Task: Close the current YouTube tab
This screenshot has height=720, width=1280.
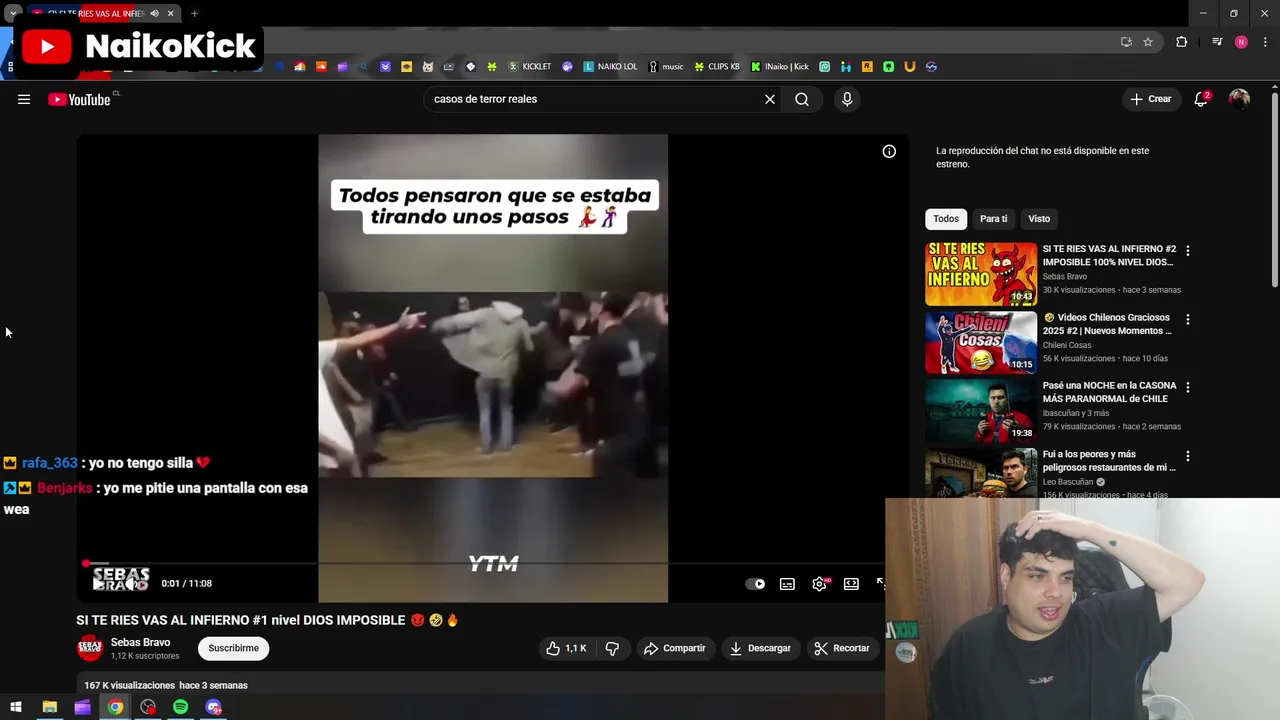Action: click(171, 14)
